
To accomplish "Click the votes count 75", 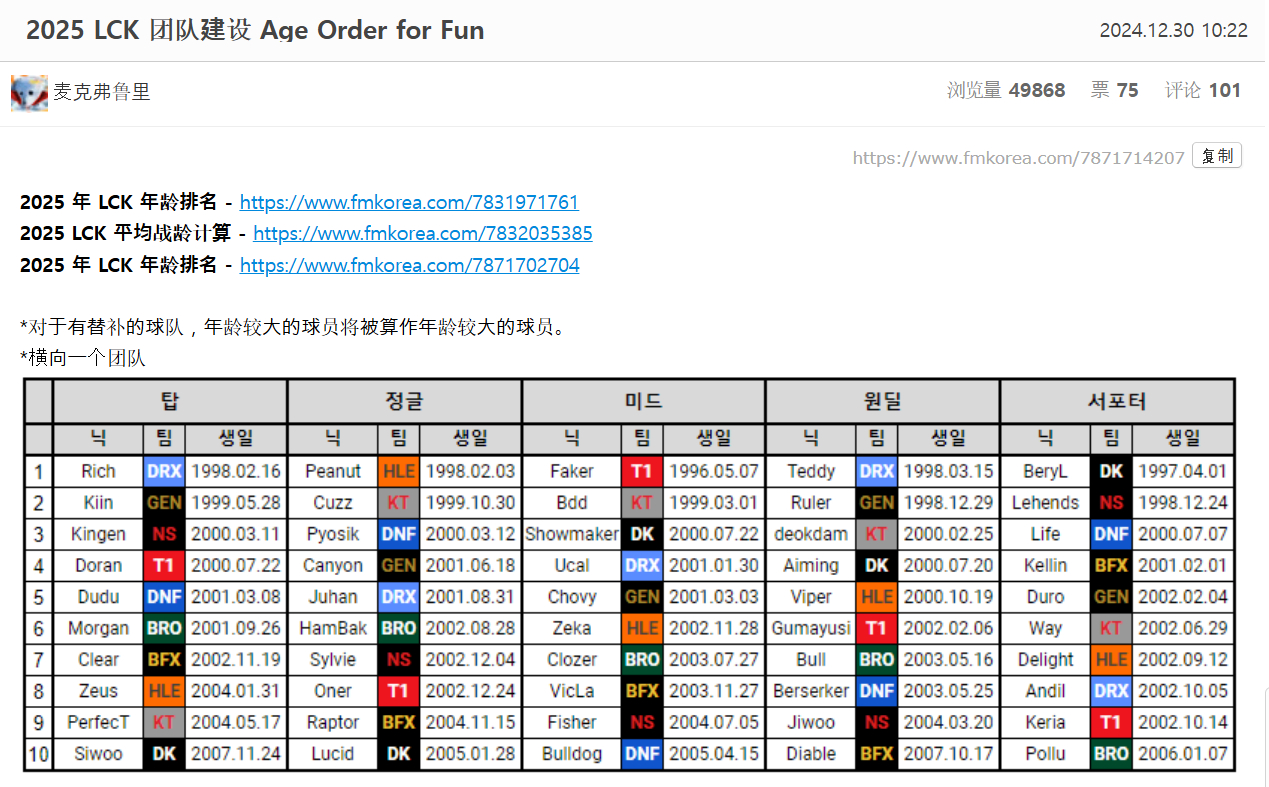I will (1127, 90).
